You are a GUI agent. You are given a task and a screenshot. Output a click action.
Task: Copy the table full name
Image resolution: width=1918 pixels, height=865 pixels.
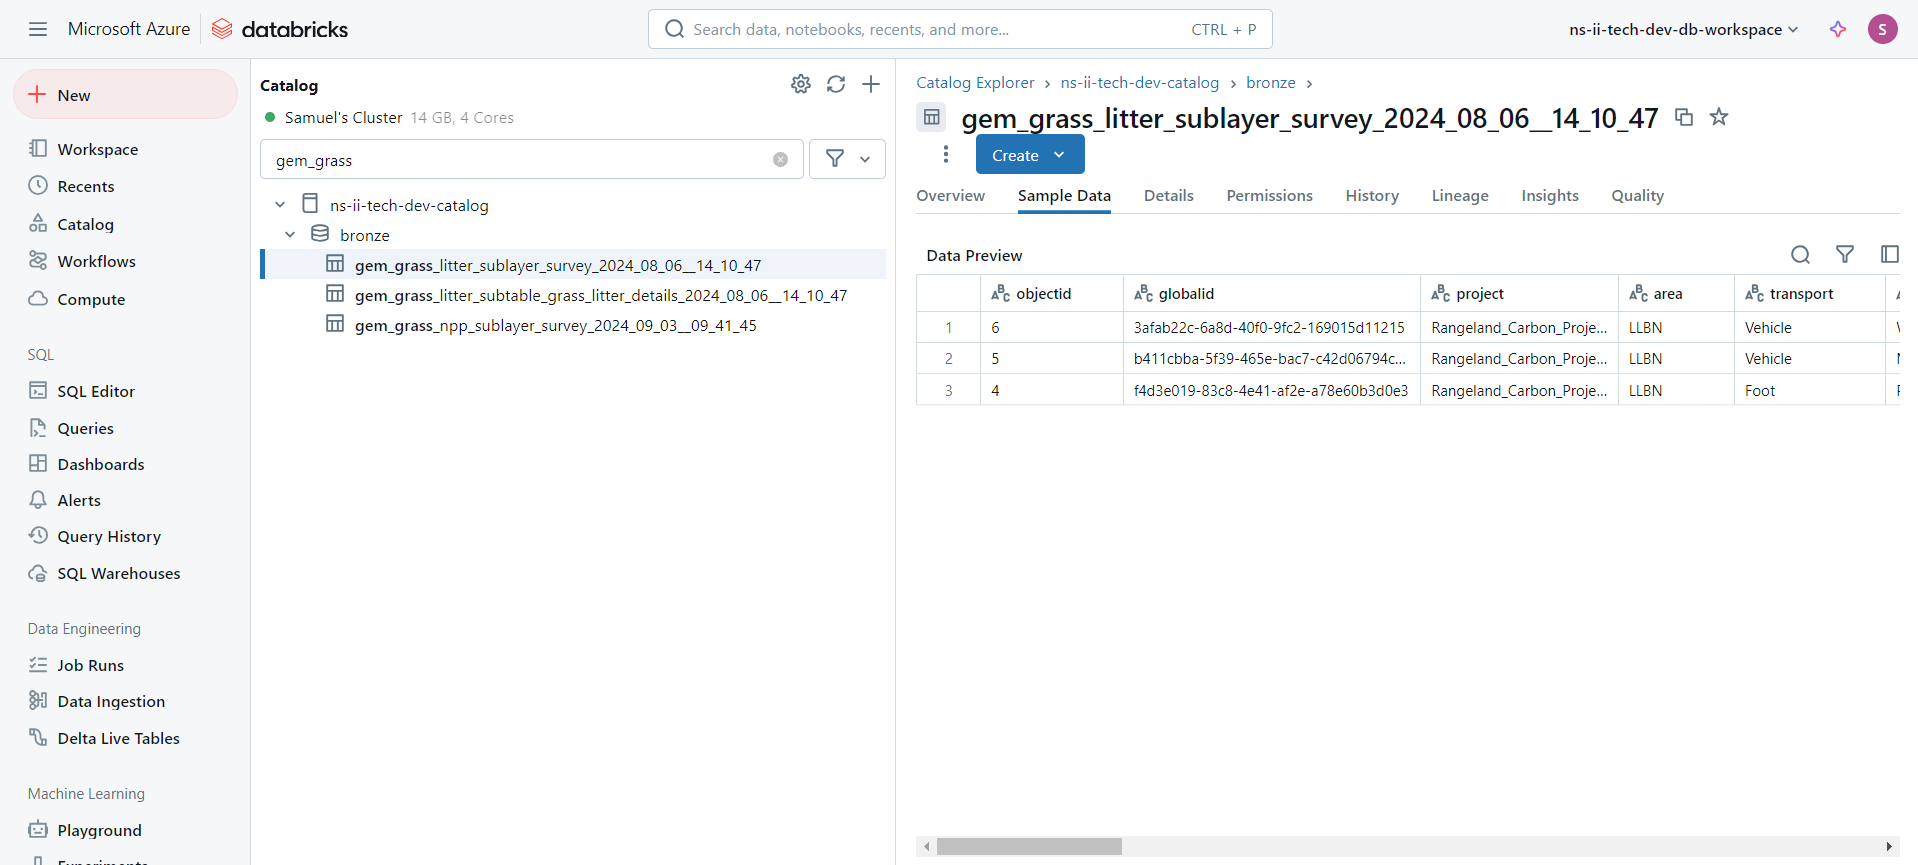[x=1684, y=117]
